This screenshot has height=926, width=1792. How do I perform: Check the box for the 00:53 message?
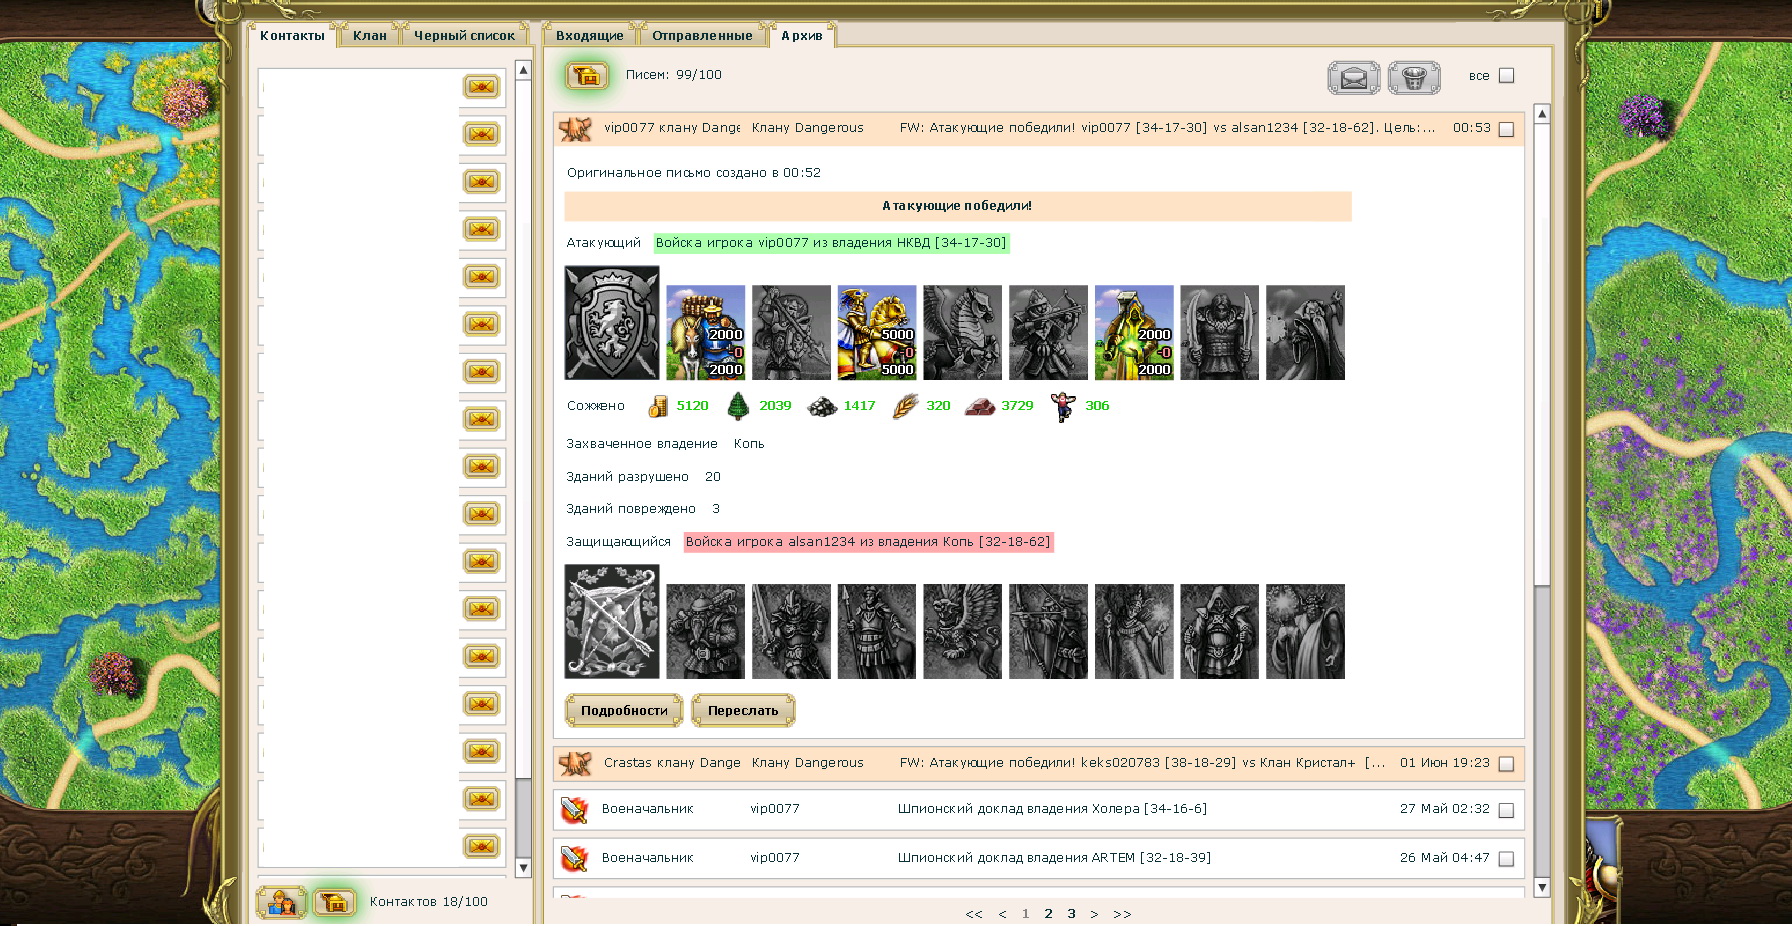point(1507,129)
